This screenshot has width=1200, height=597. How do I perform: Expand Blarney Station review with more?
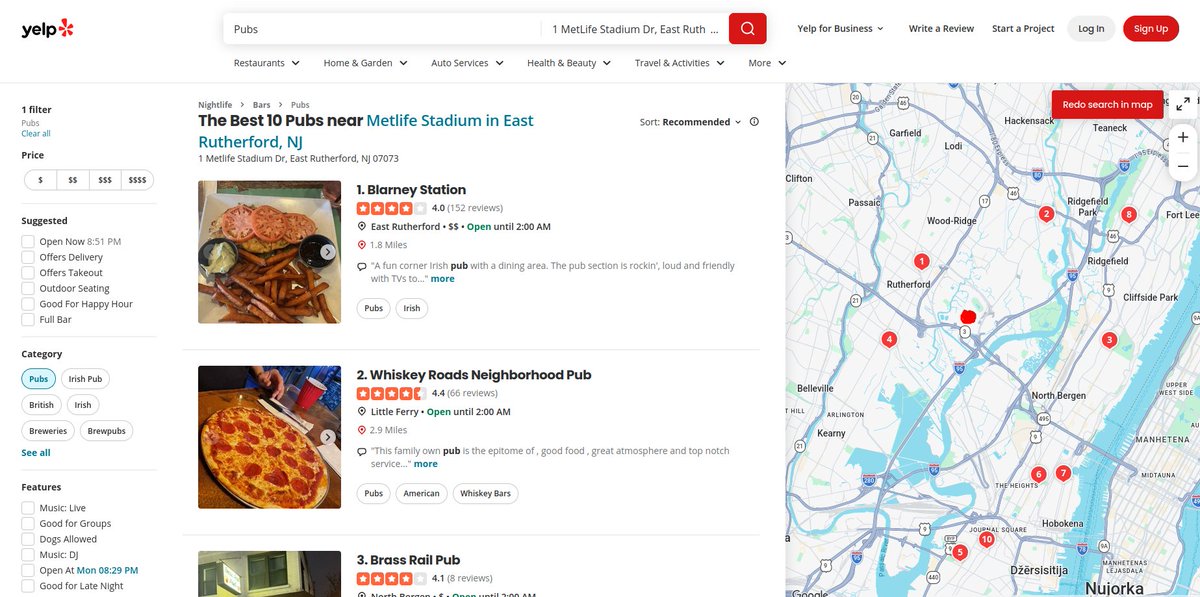click(x=442, y=279)
